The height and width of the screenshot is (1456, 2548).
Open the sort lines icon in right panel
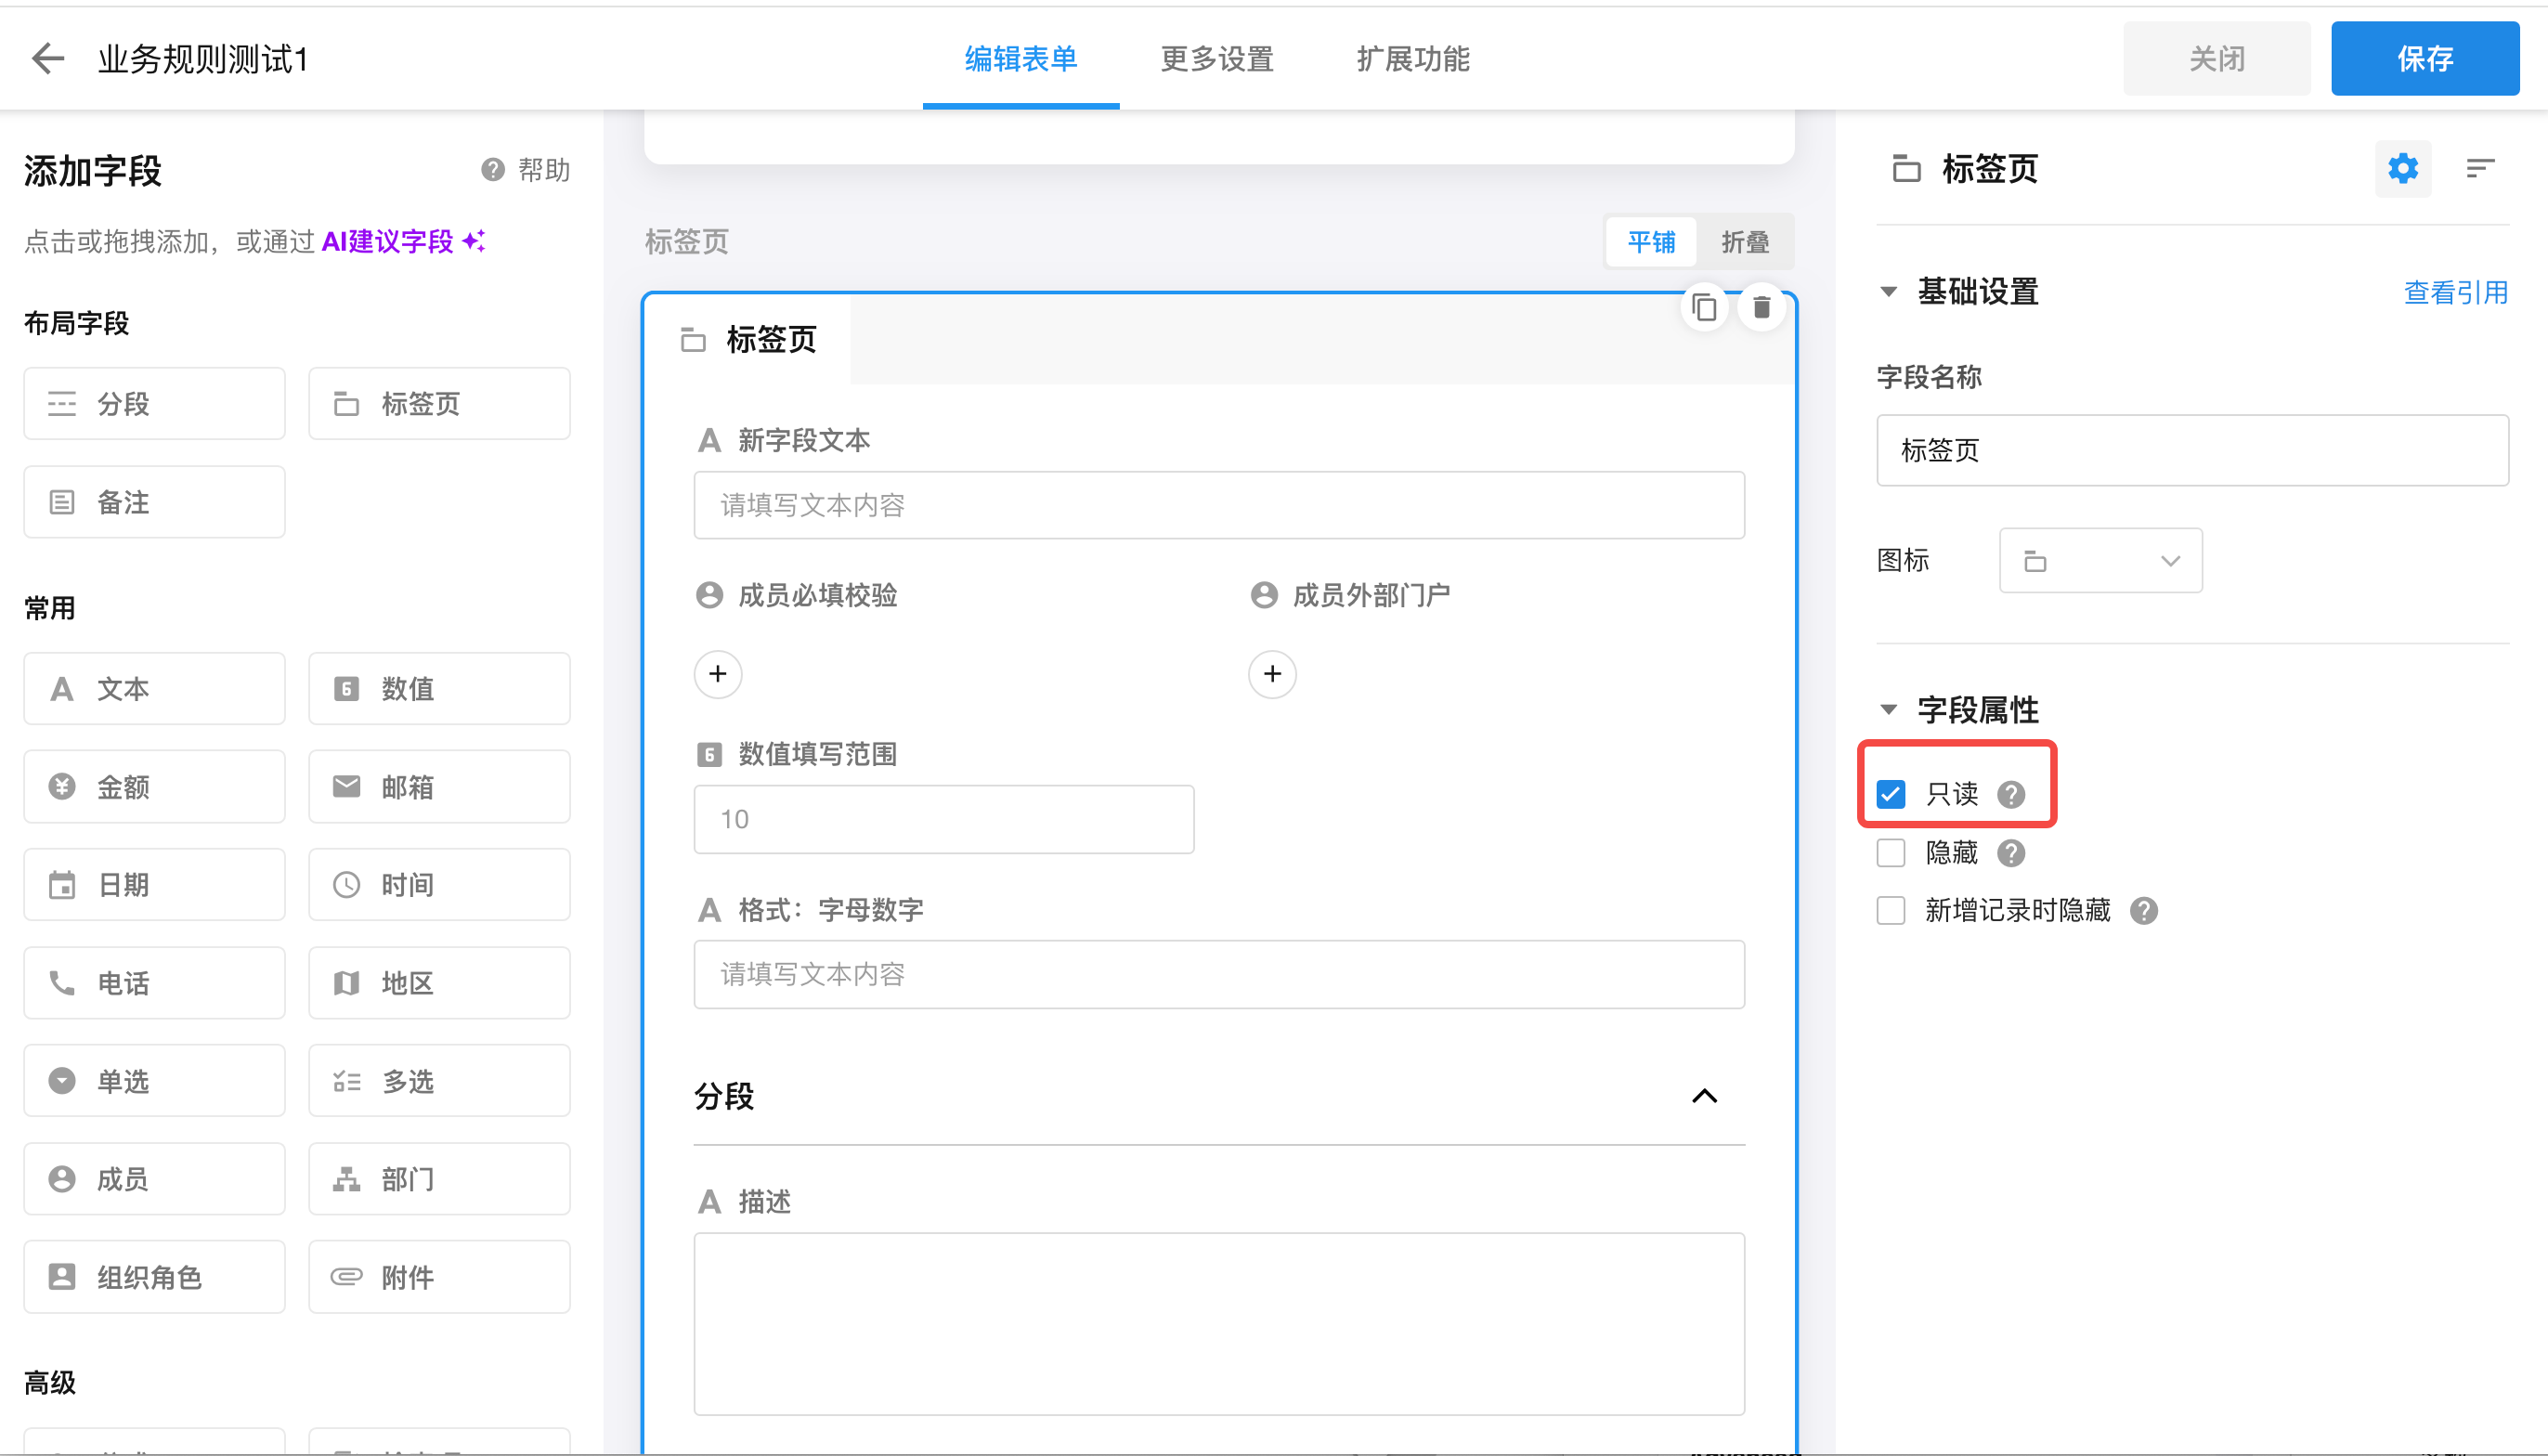[2480, 169]
